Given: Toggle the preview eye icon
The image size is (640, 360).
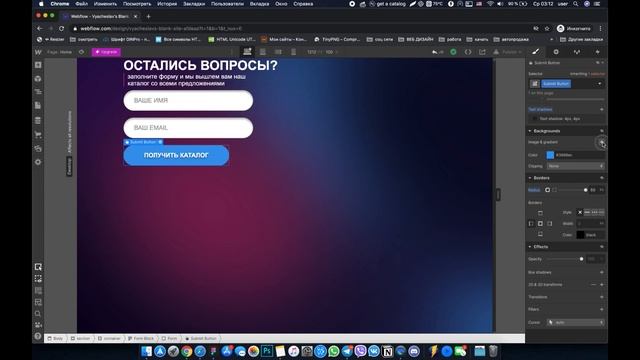Looking at the screenshot, I should (x=82, y=52).
